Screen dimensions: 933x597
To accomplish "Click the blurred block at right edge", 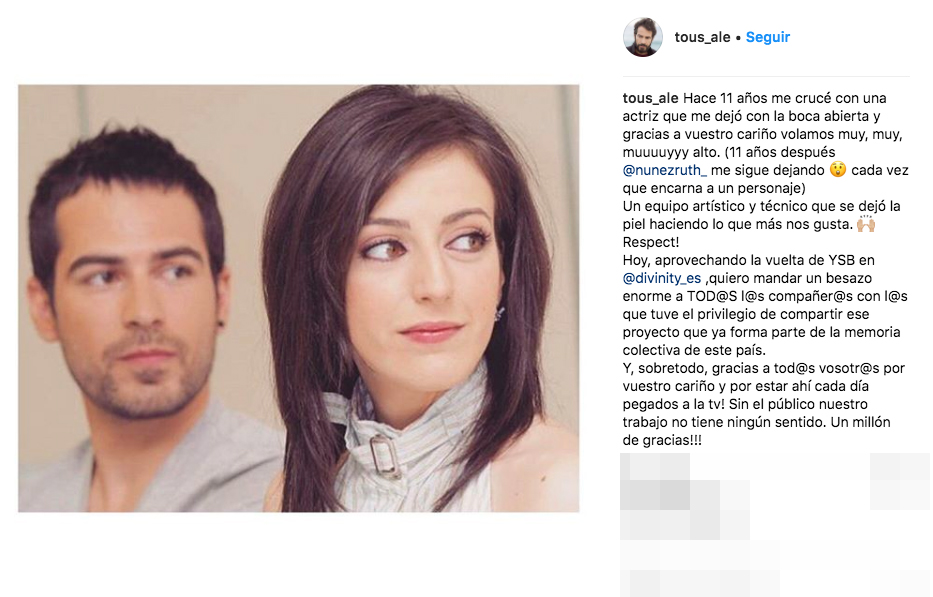I will [900, 482].
